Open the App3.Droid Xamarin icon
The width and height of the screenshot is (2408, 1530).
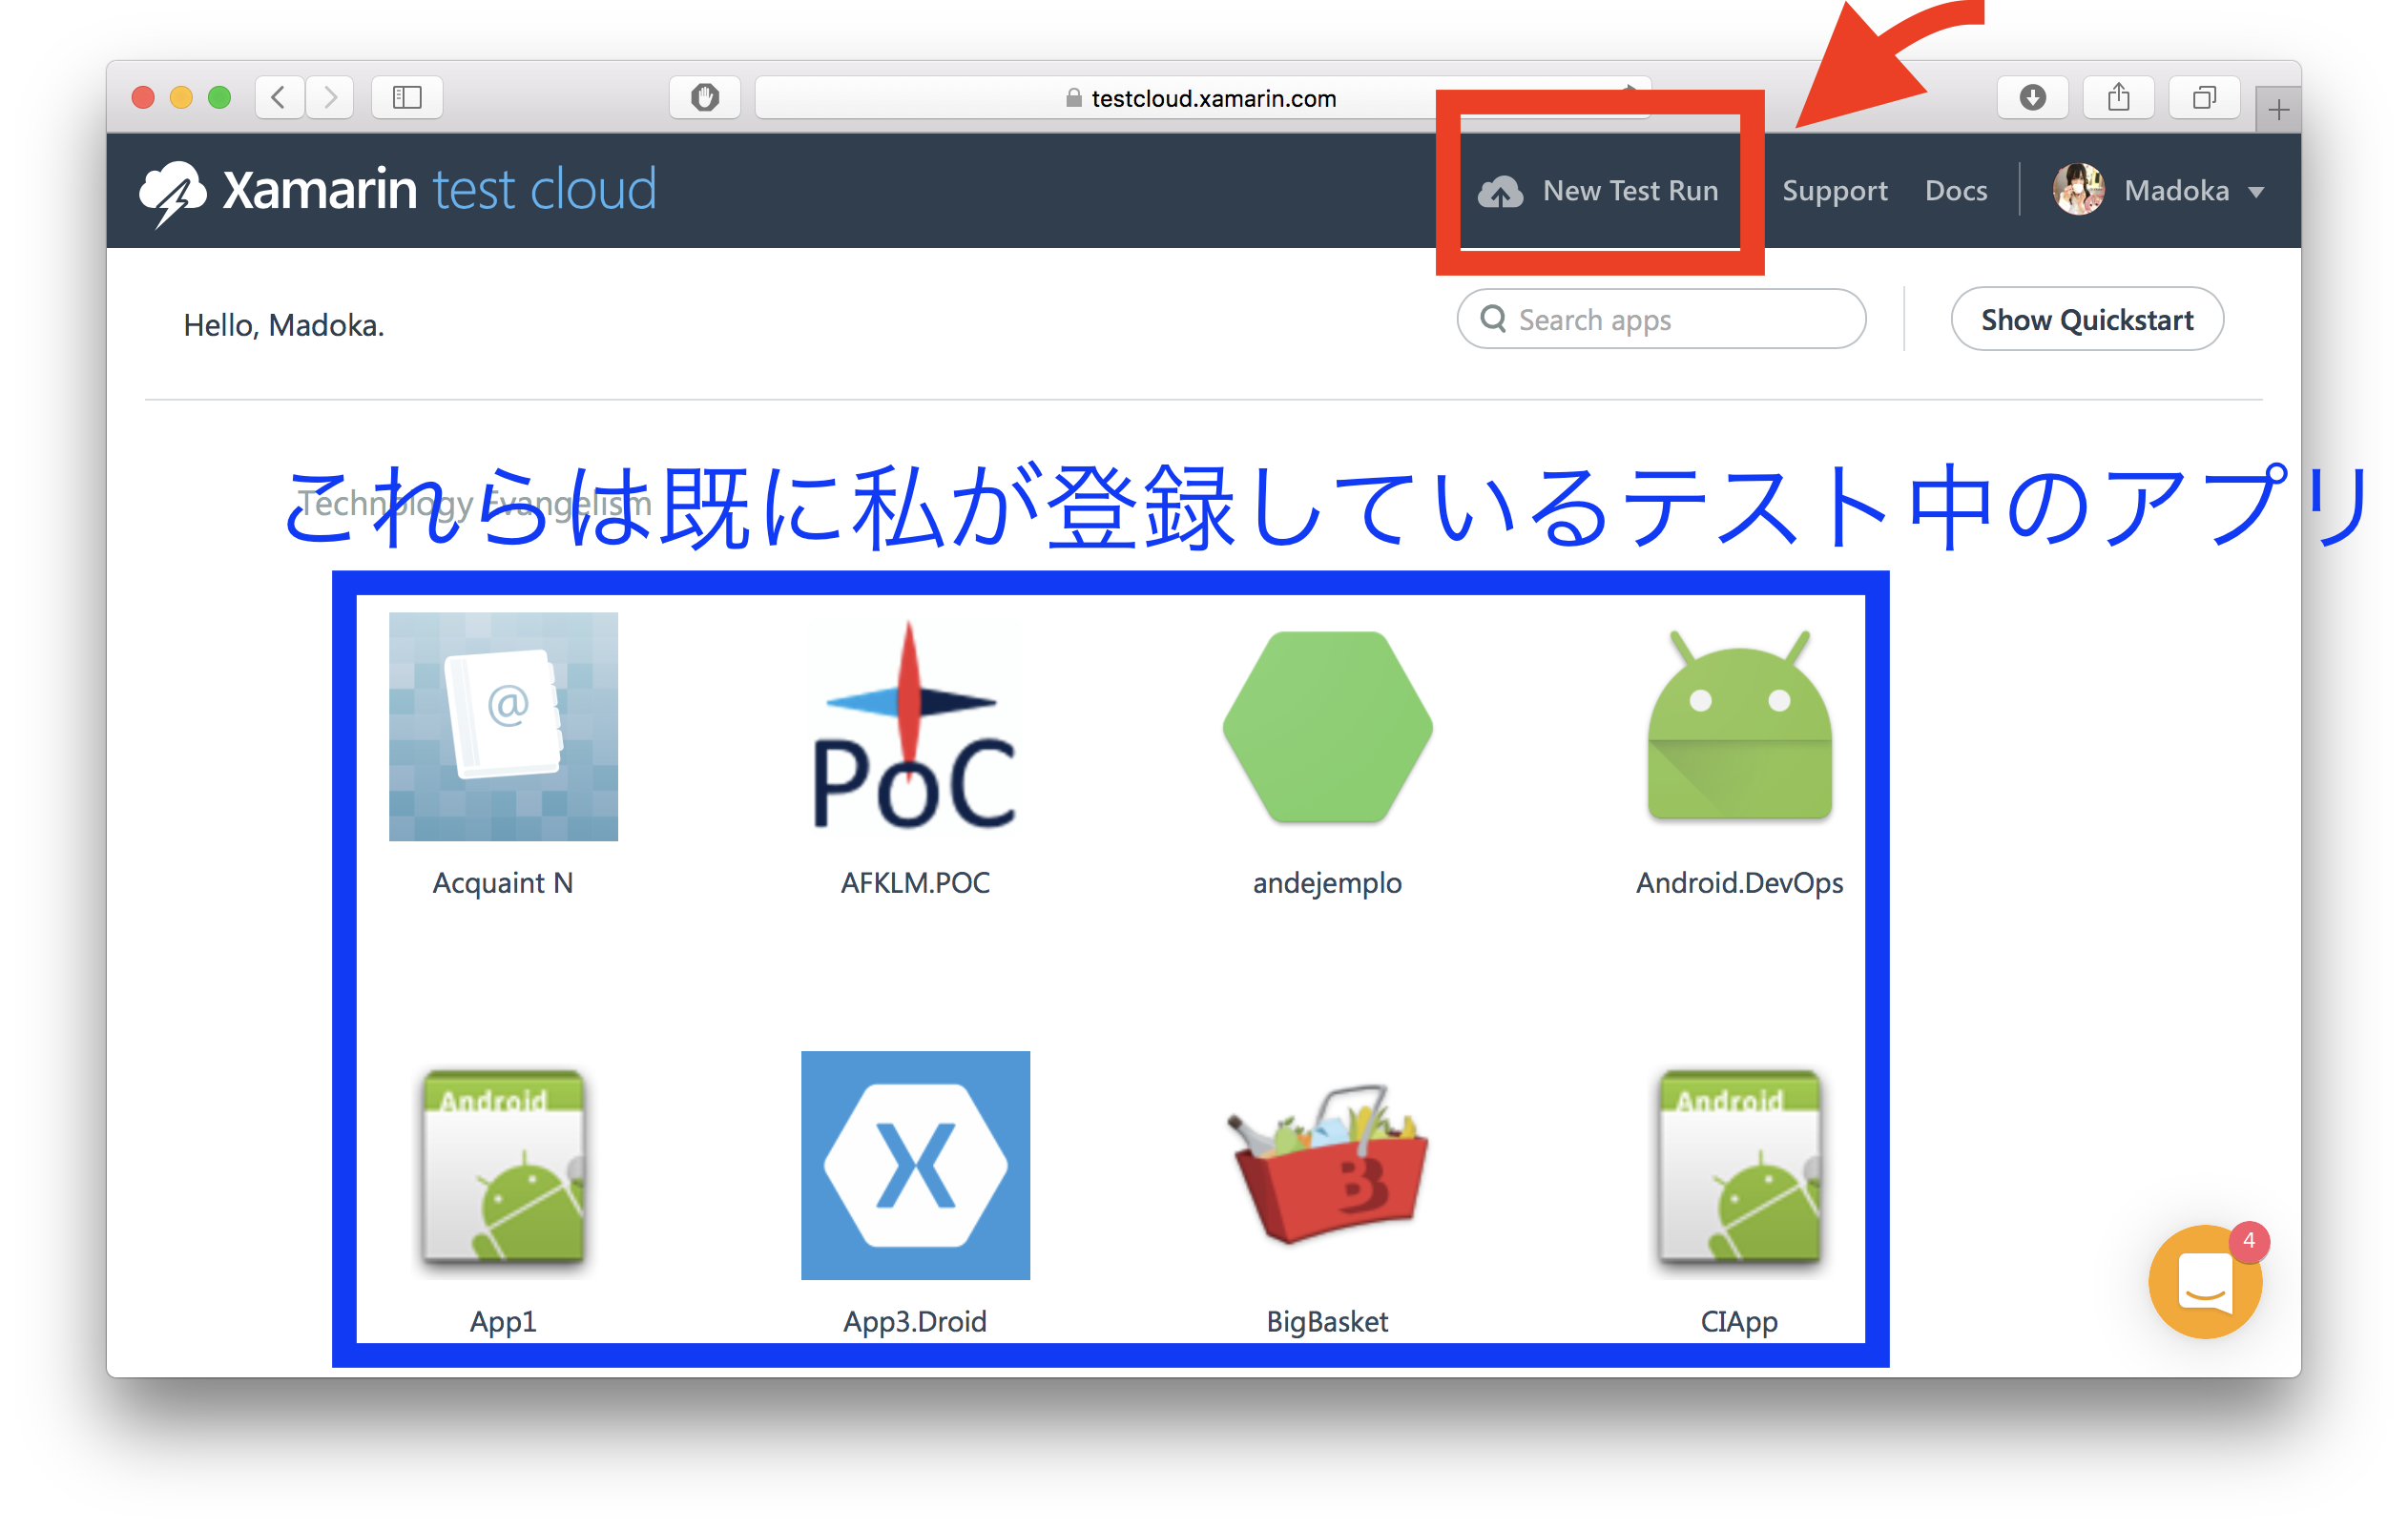pos(915,1165)
